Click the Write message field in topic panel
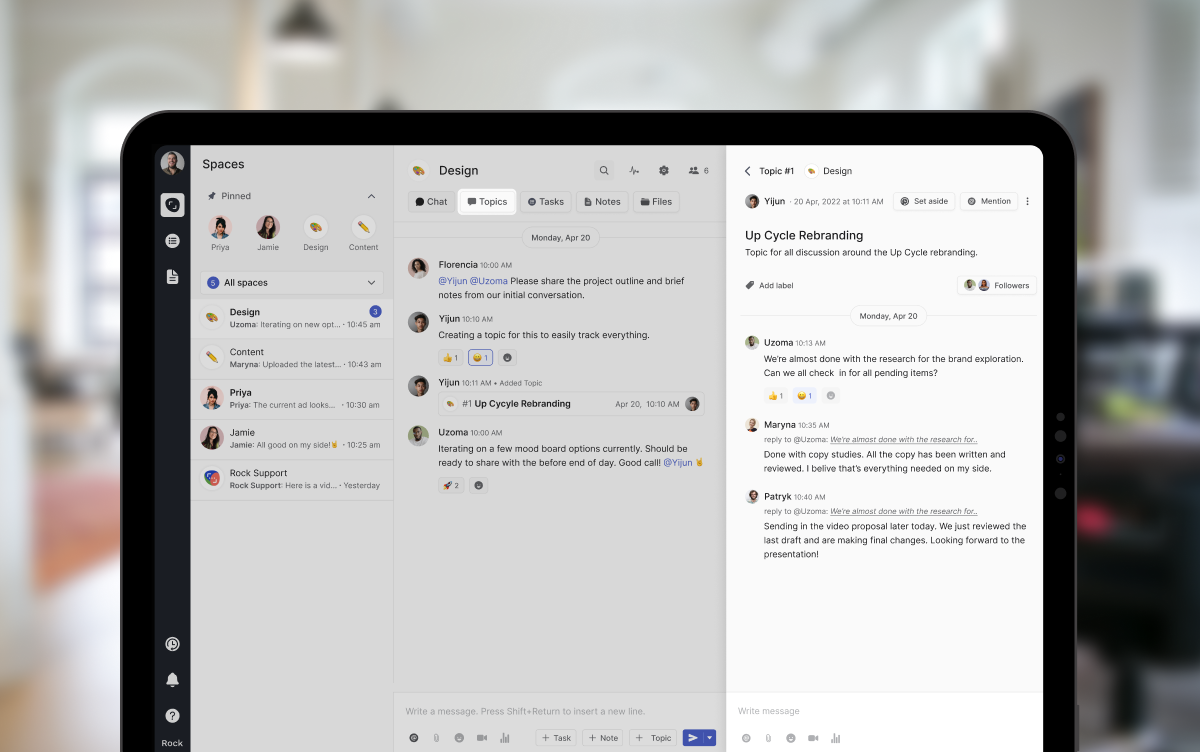This screenshot has width=1200, height=752. pyautogui.click(x=884, y=711)
